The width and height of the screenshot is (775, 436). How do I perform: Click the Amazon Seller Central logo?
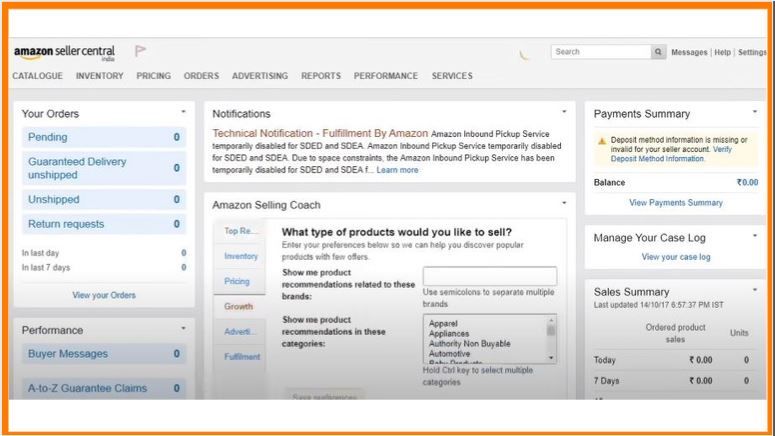[64, 52]
